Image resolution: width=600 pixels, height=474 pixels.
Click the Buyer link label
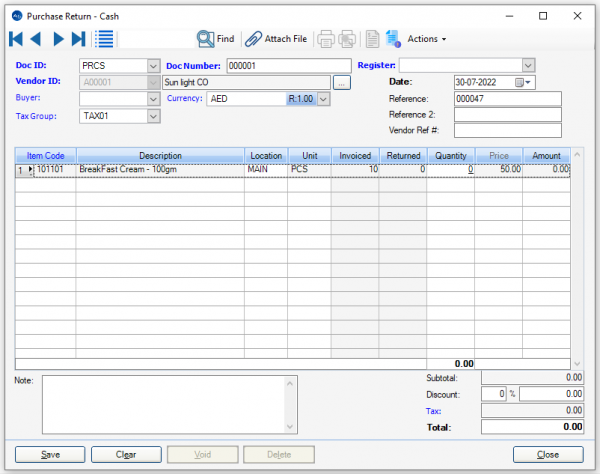pyautogui.click(x=28, y=98)
